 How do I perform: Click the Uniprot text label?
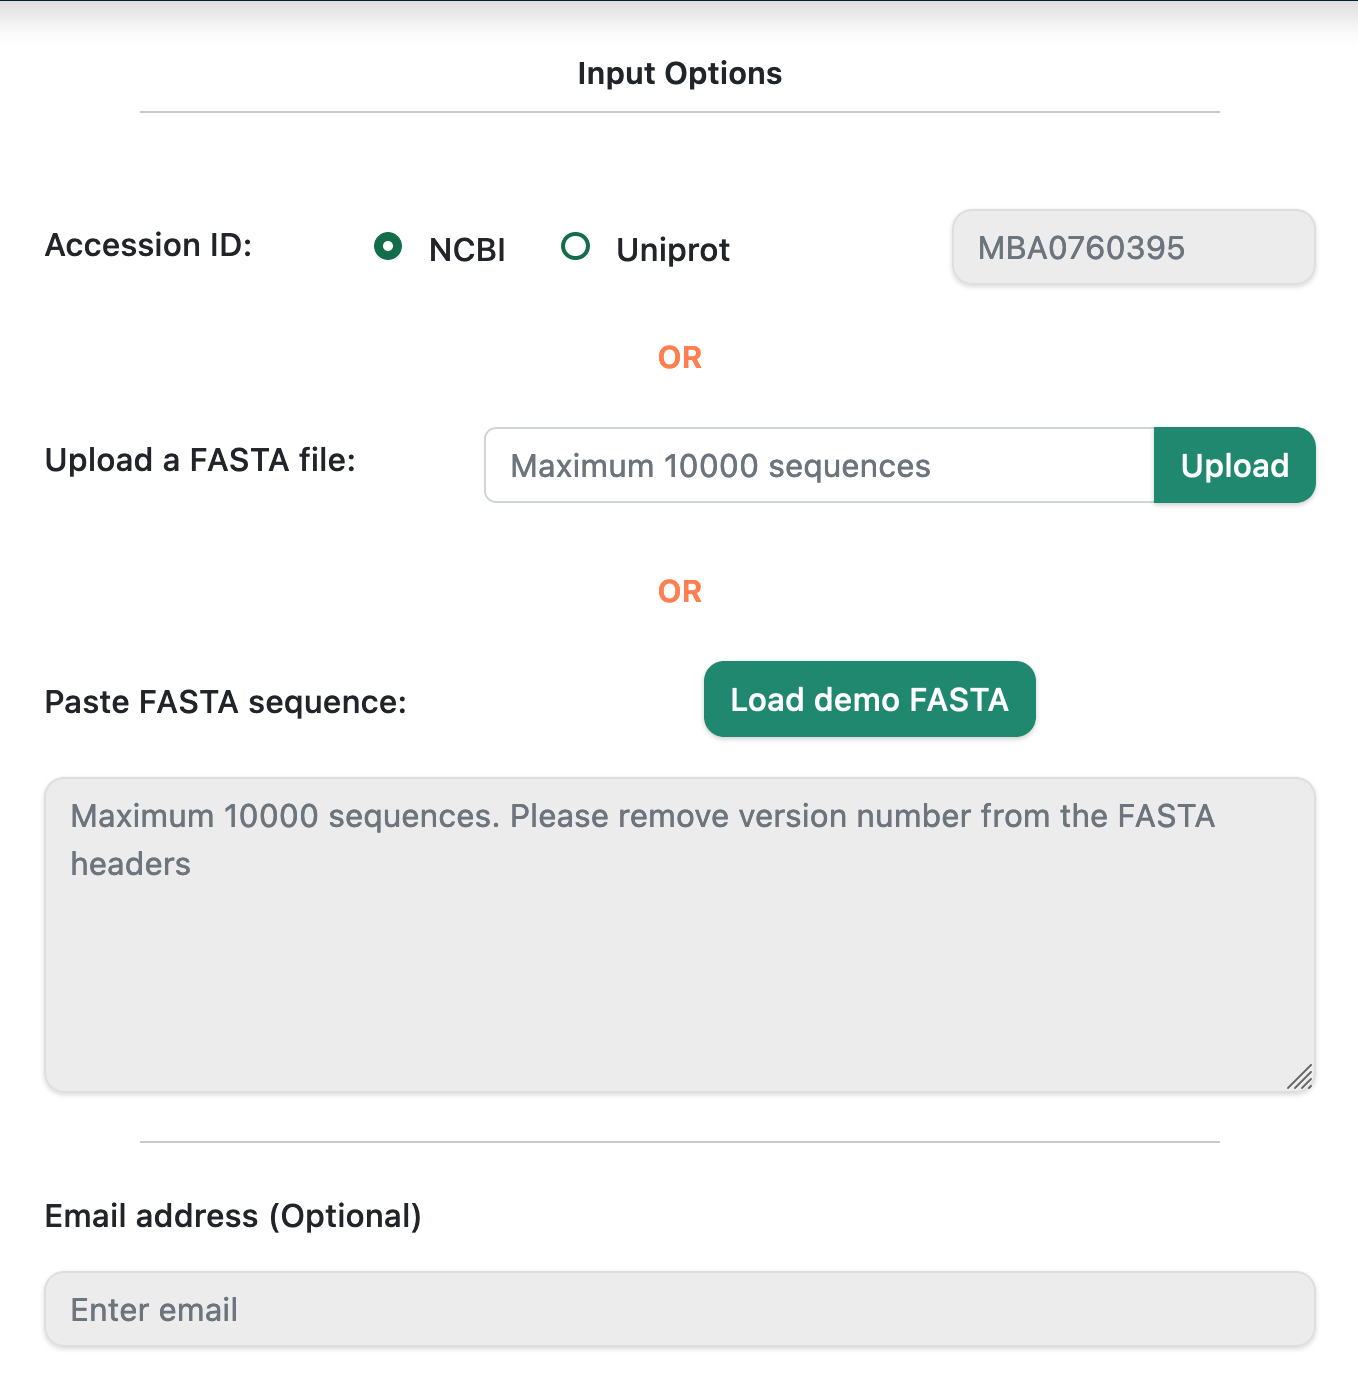(x=673, y=250)
